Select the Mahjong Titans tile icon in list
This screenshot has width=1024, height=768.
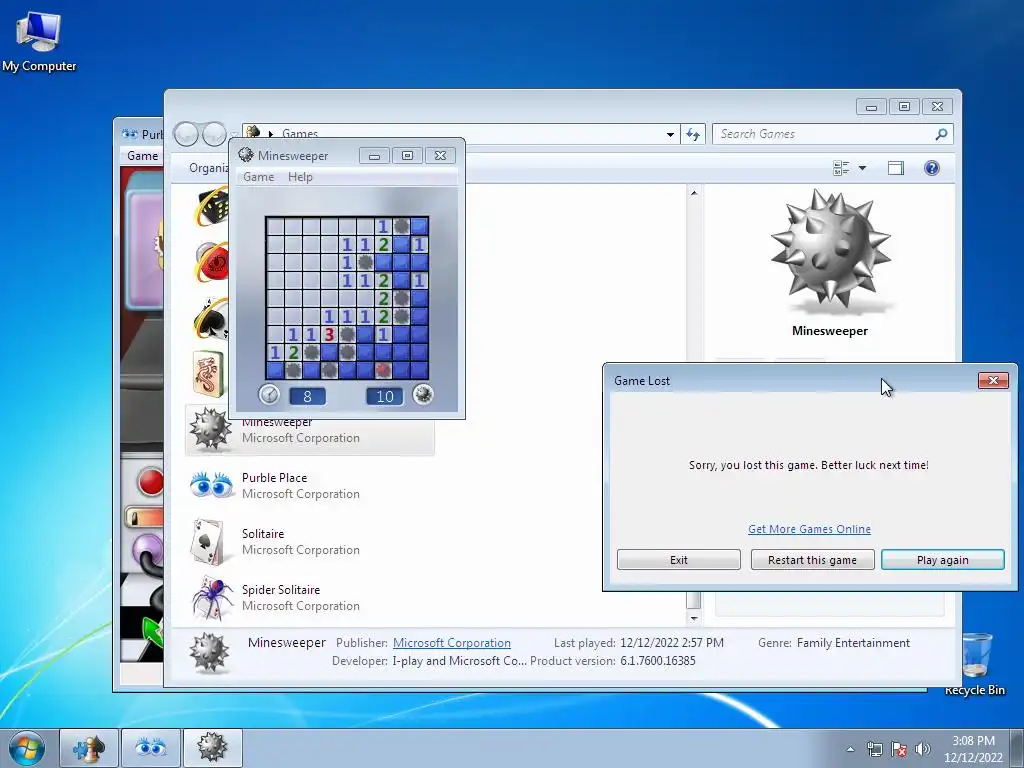(x=210, y=374)
